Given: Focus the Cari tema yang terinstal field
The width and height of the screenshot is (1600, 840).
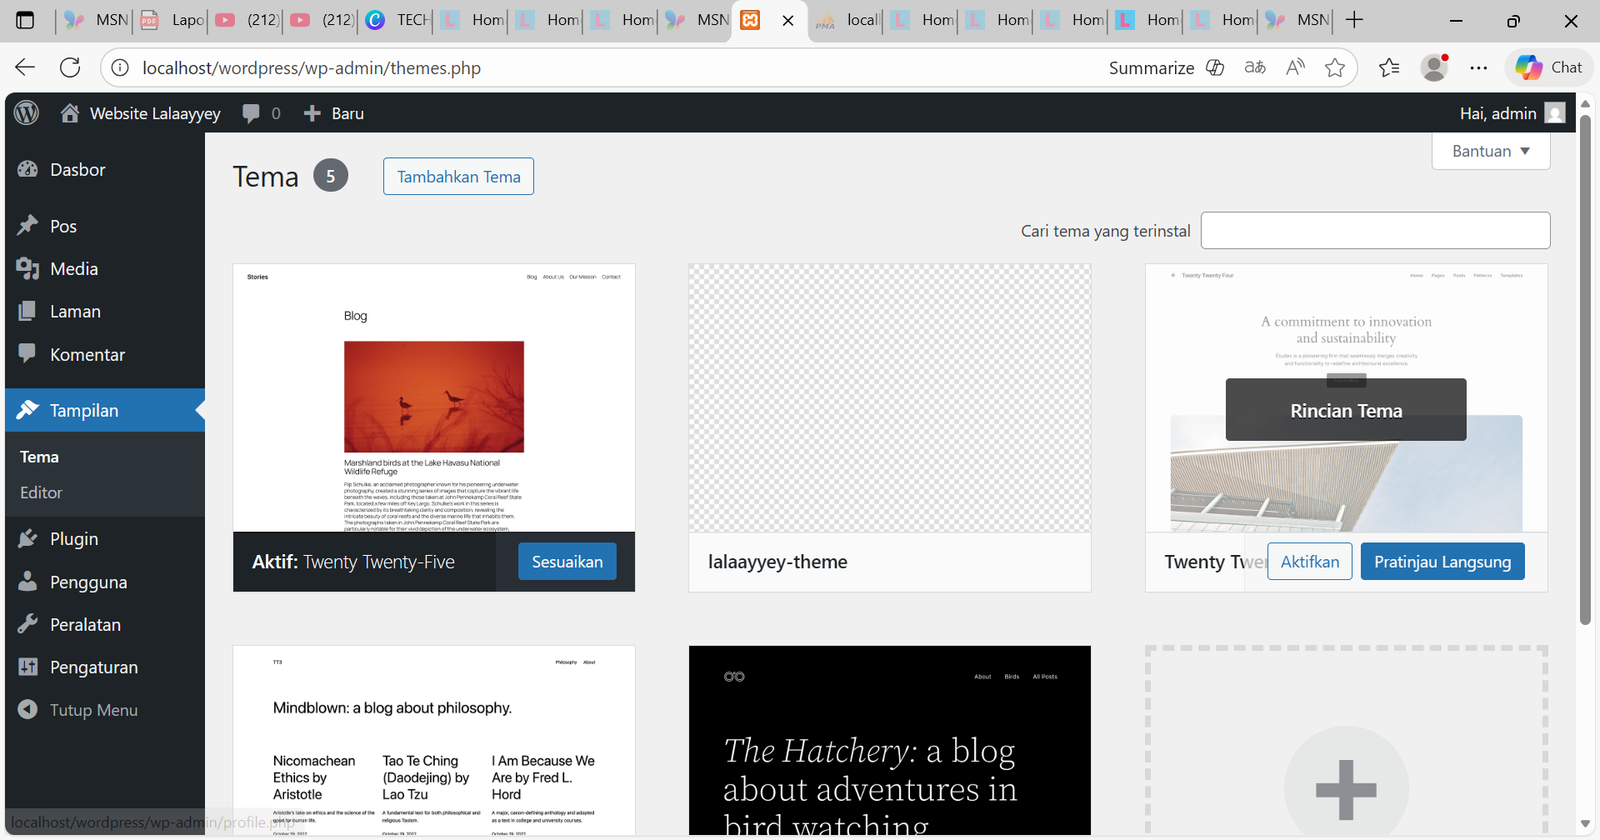Looking at the screenshot, I should [1375, 231].
